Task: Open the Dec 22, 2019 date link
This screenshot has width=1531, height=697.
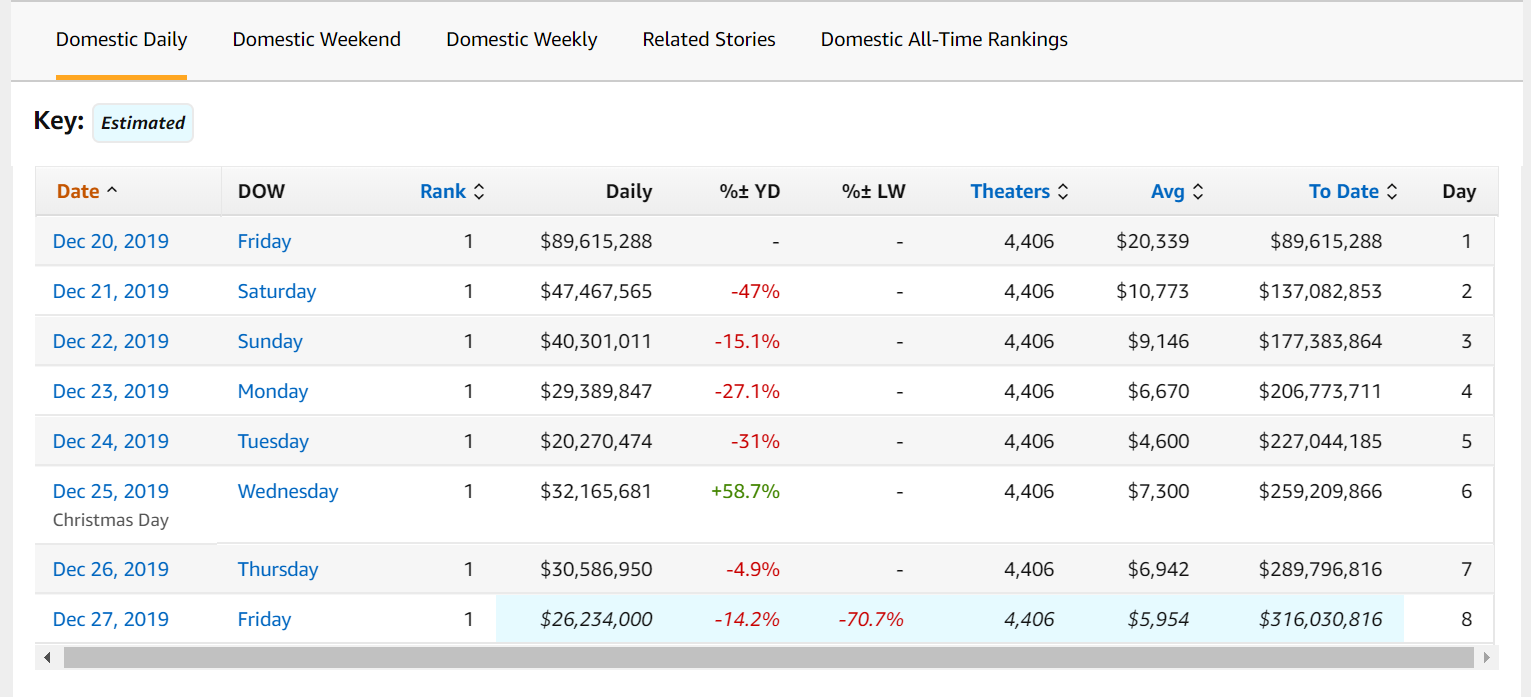Action: point(111,341)
